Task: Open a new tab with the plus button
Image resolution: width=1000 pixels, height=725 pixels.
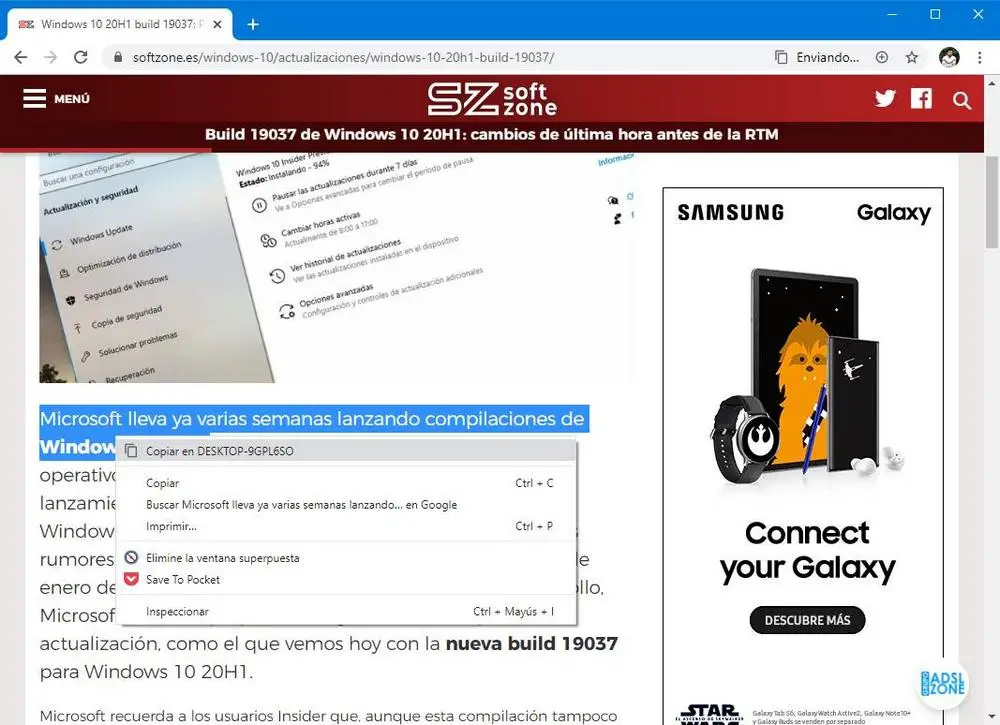Action: point(253,24)
